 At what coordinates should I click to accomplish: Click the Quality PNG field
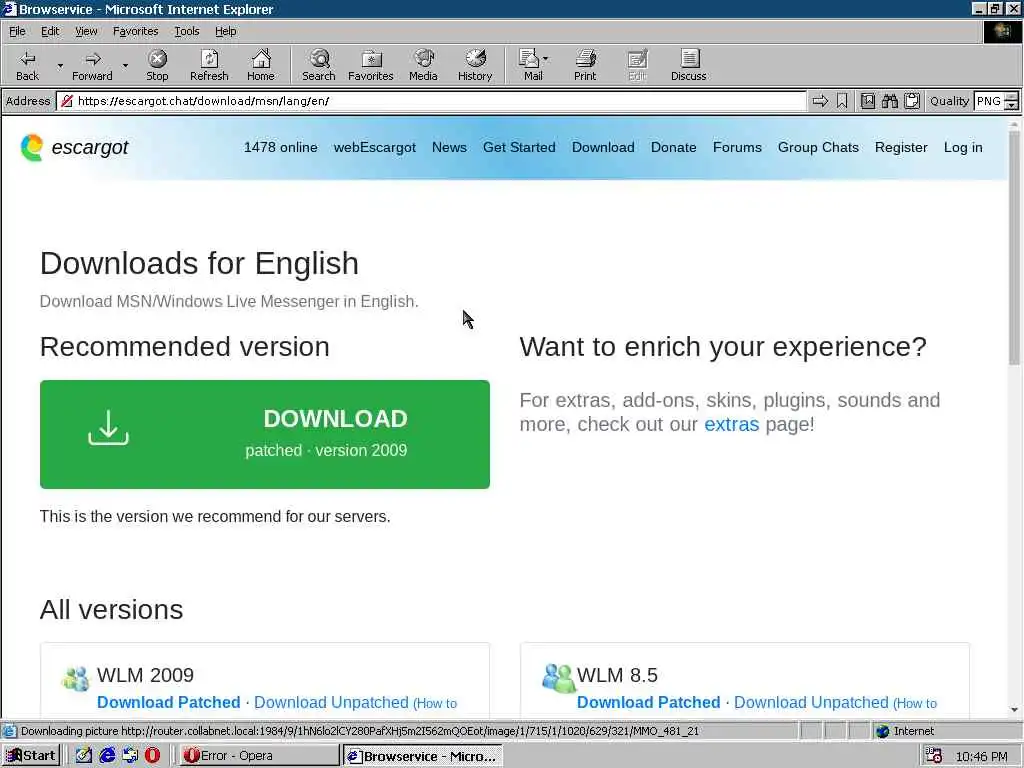coord(988,101)
